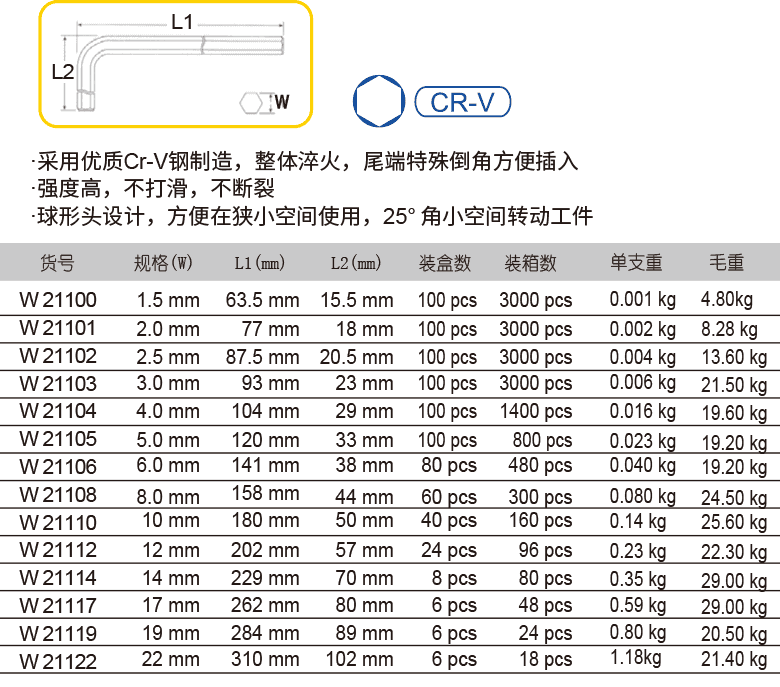Select item number W21102
Screen dimensions: 780x687
click(58, 356)
